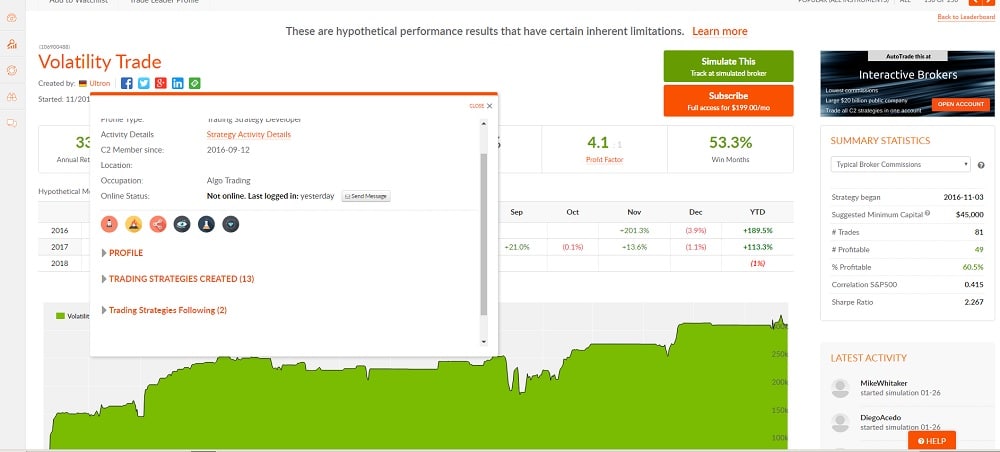Click the Simulate This button
Viewport: 1000px width, 452px height.
(x=728, y=66)
